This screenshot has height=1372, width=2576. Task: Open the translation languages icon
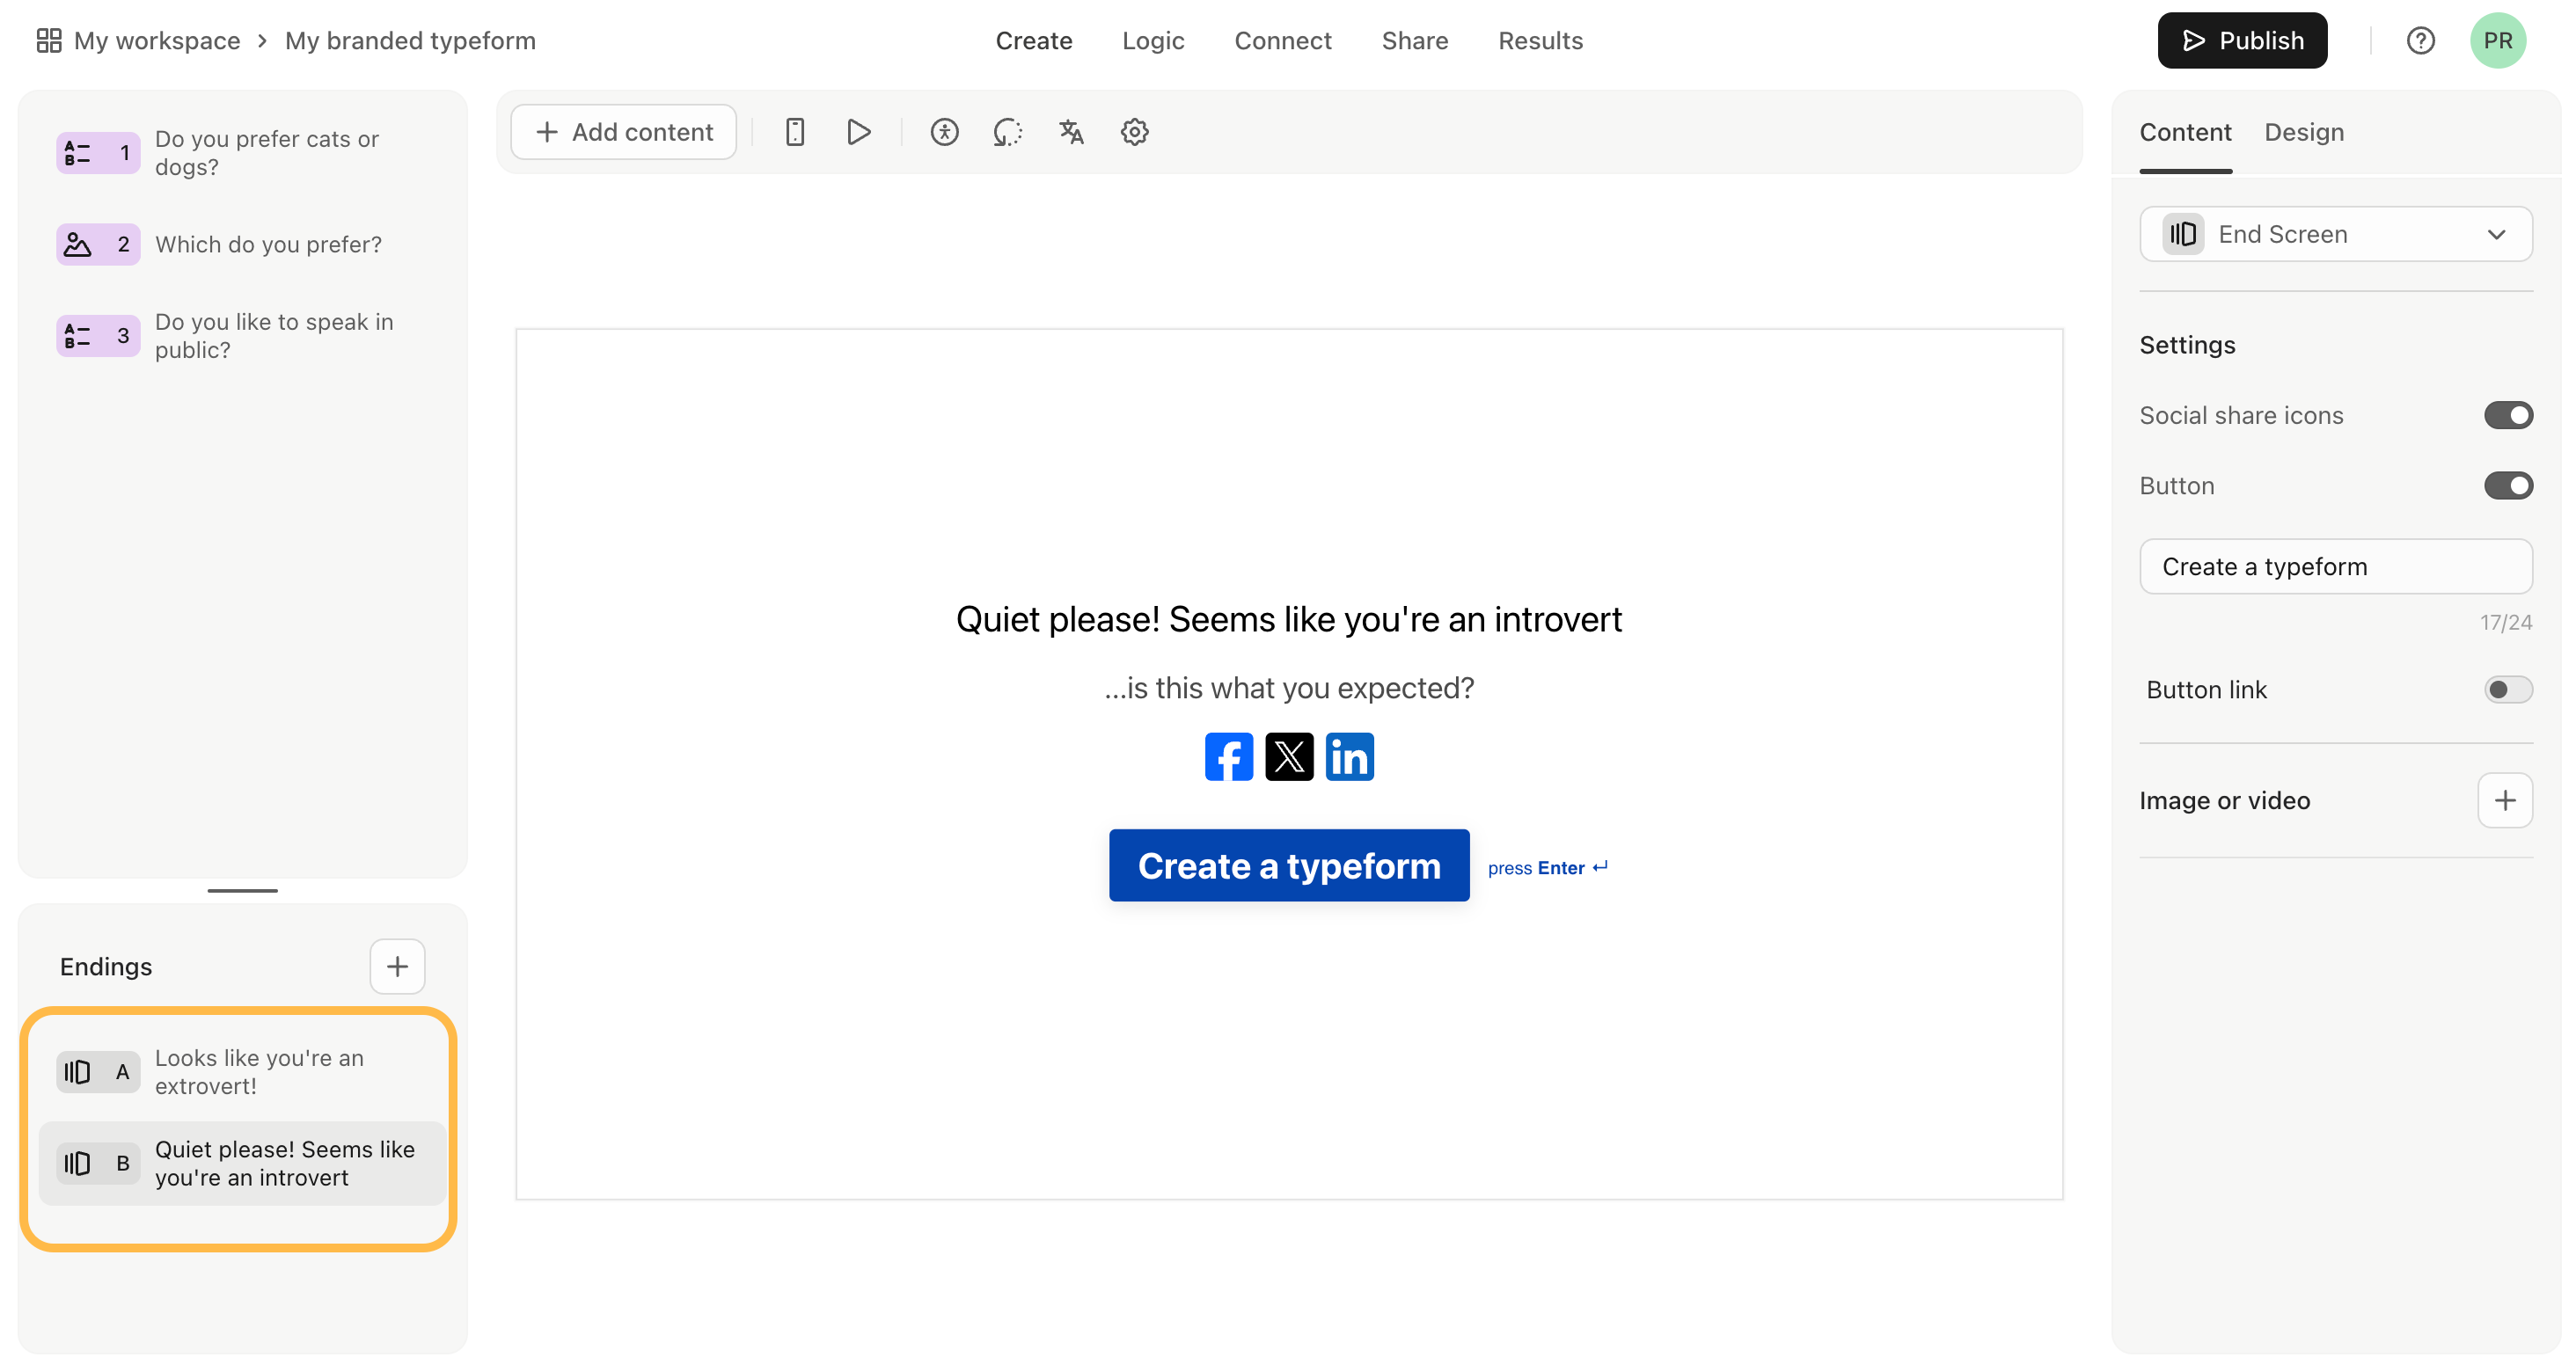(x=1071, y=132)
